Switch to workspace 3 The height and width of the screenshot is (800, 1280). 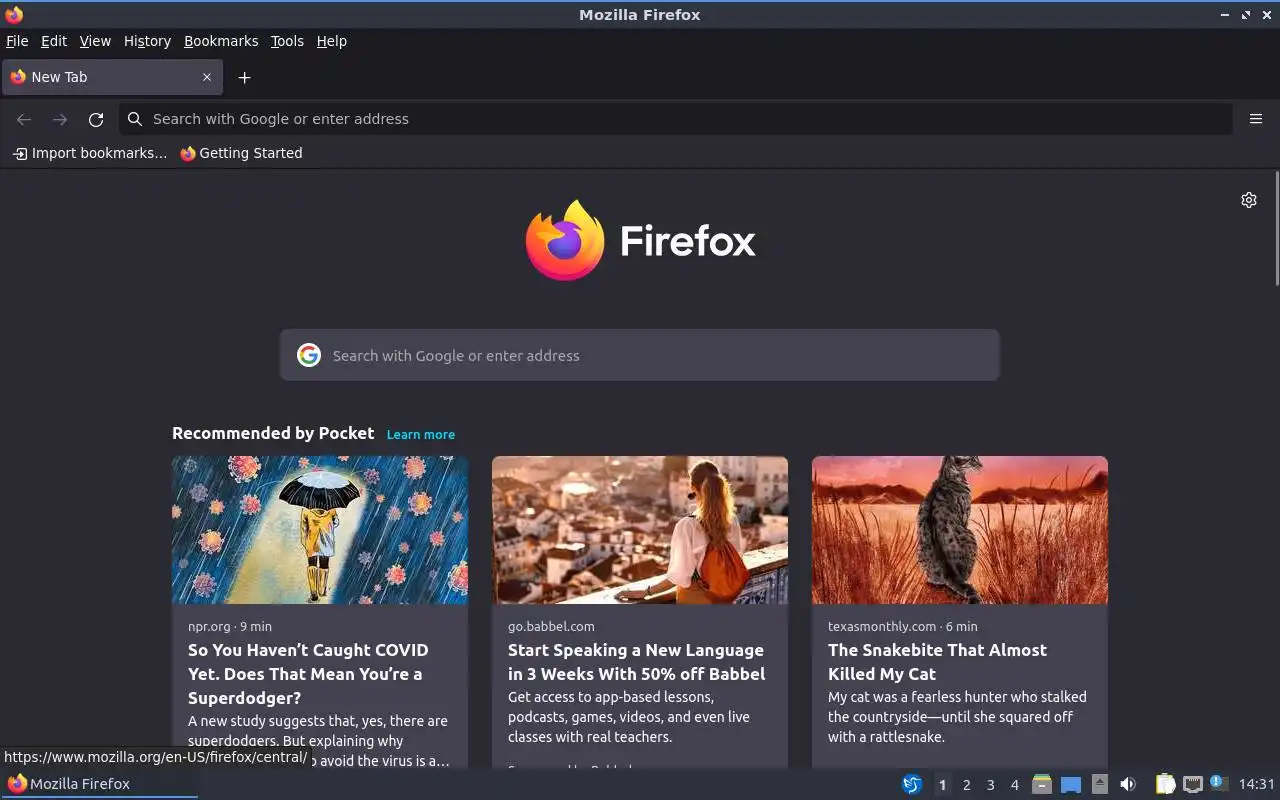(x=991, y=785)
